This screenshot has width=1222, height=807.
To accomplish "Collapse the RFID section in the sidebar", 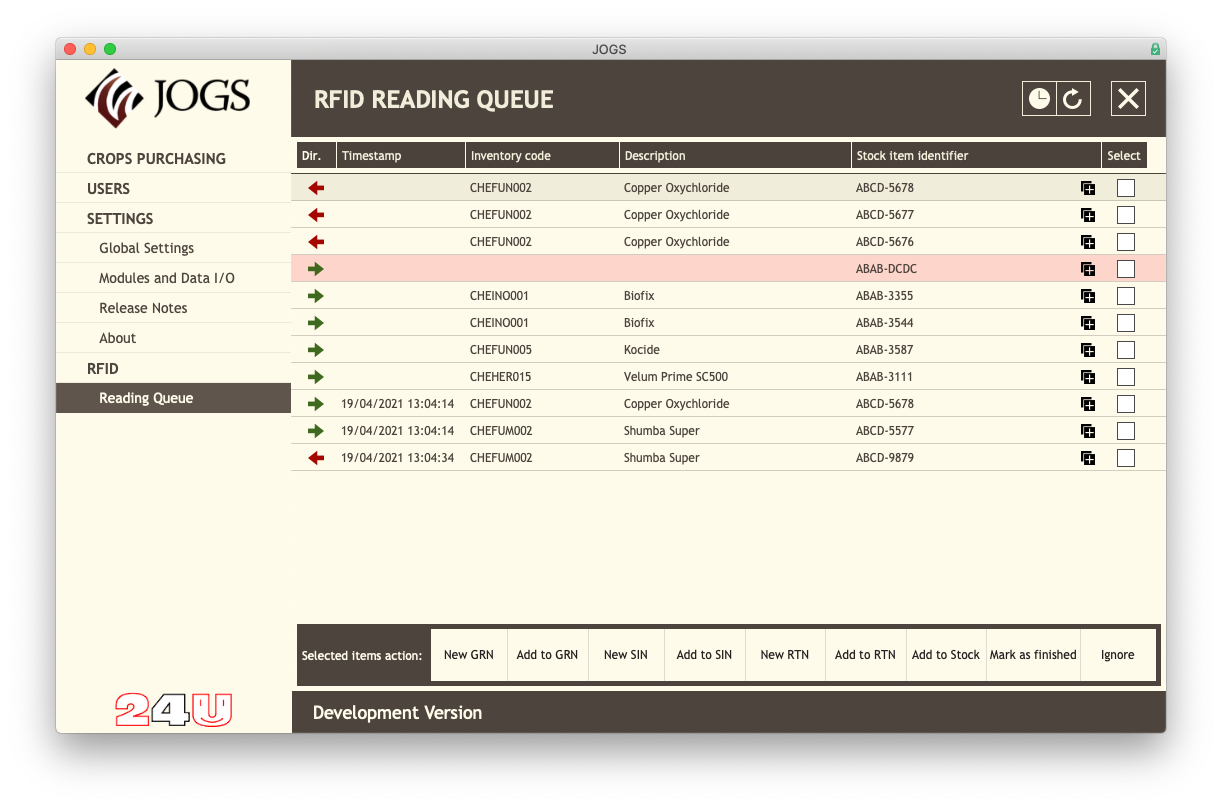I will pos(111,368).
